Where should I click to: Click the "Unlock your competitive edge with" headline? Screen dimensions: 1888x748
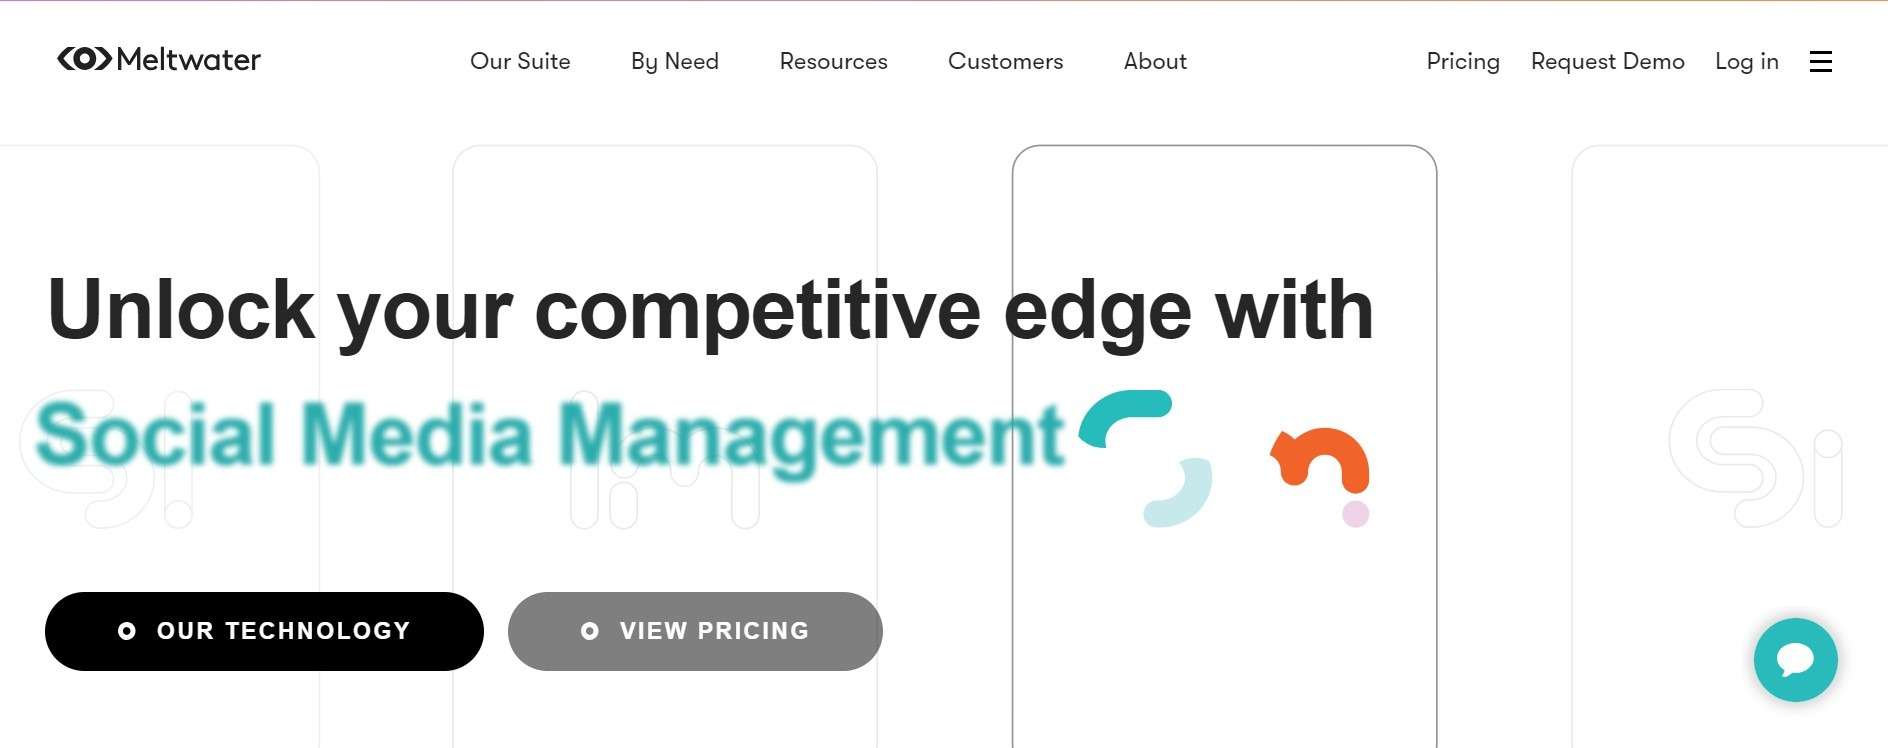click(710, 311)
